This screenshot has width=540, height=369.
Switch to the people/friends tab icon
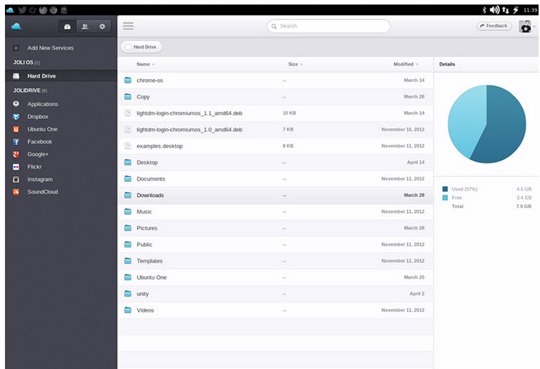85,27
